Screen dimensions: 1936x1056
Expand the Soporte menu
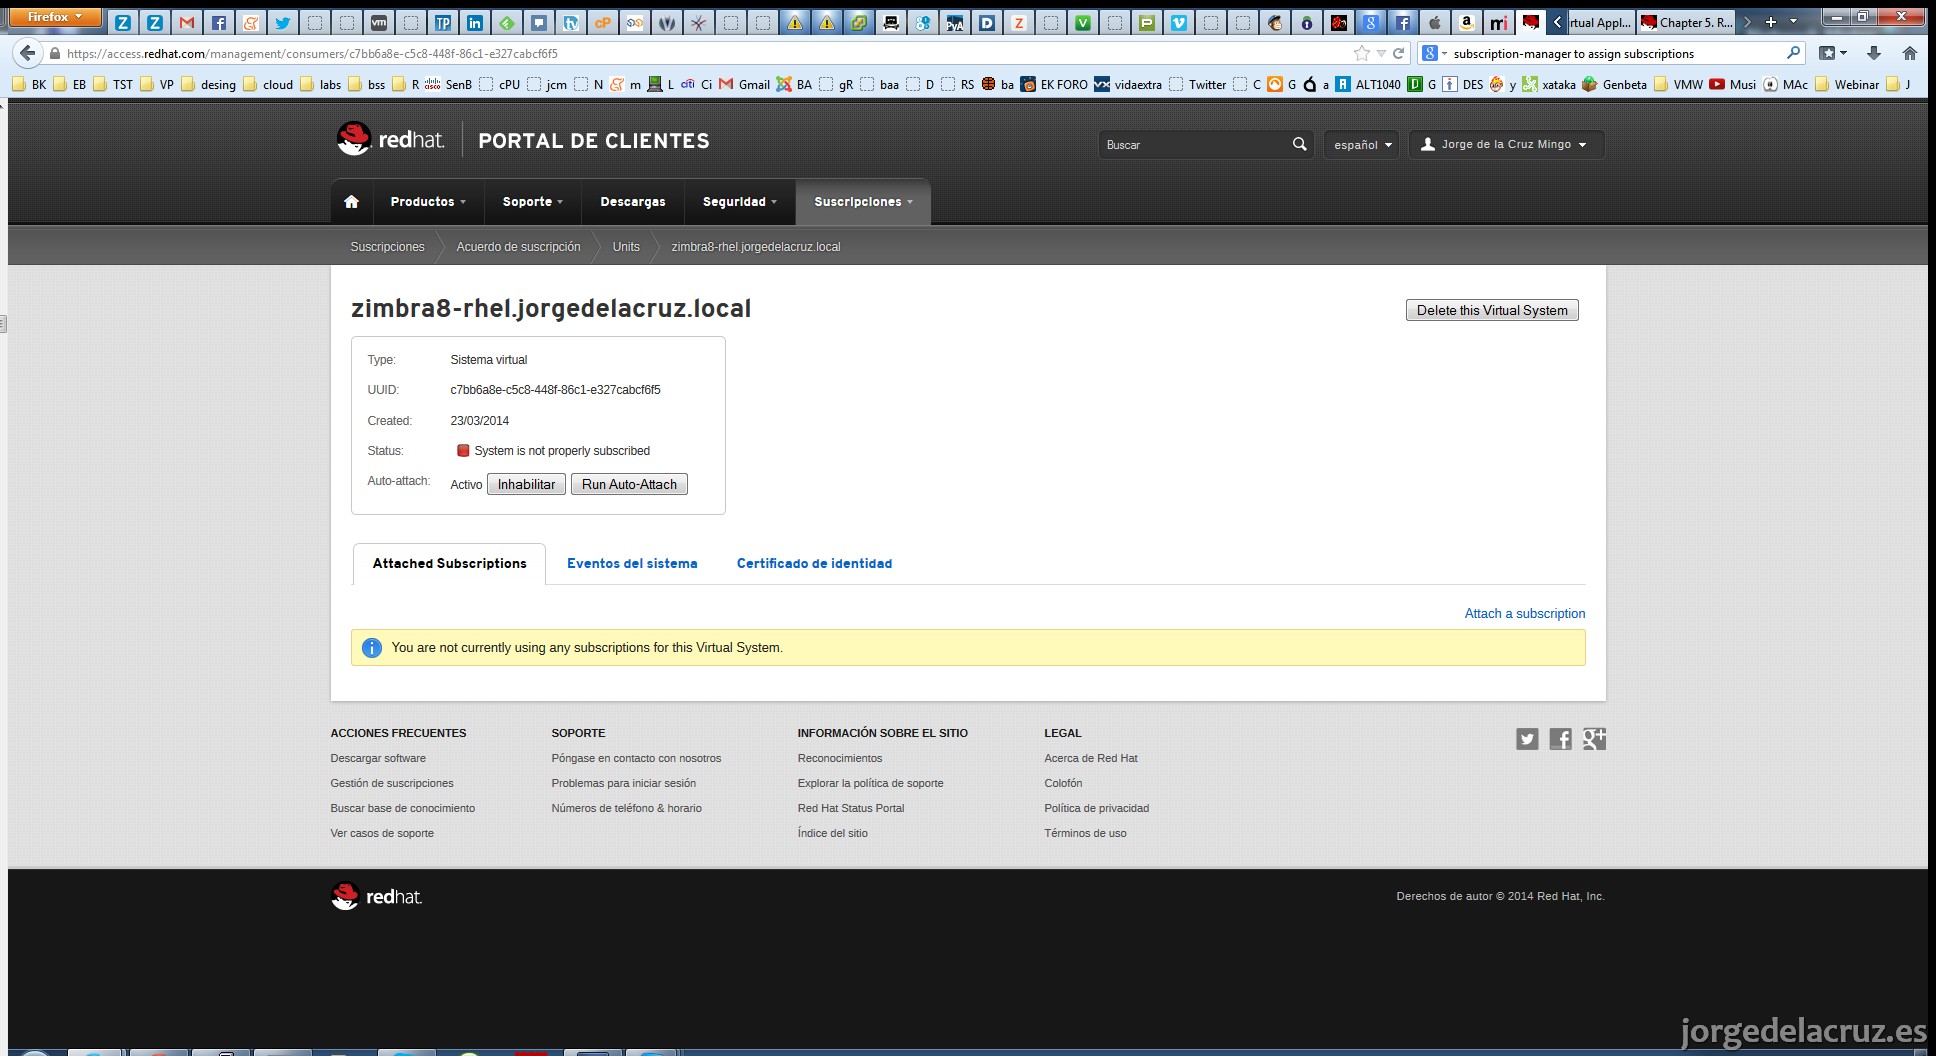tap(533, 201)
